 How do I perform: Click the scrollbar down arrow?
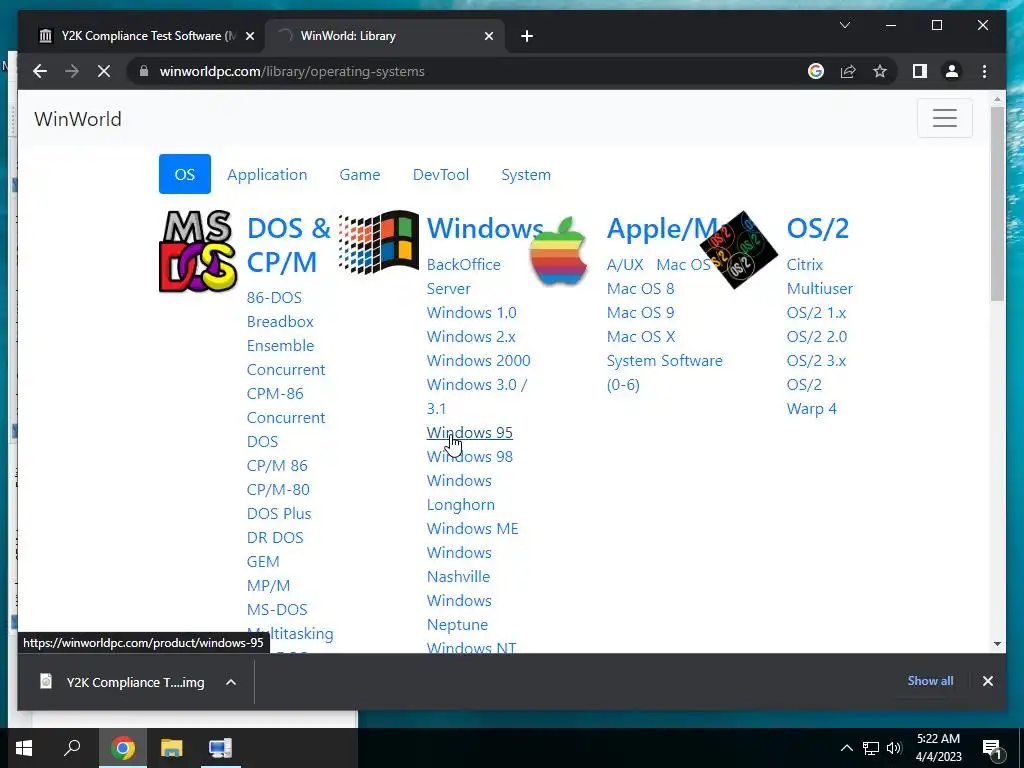[997, 644]
